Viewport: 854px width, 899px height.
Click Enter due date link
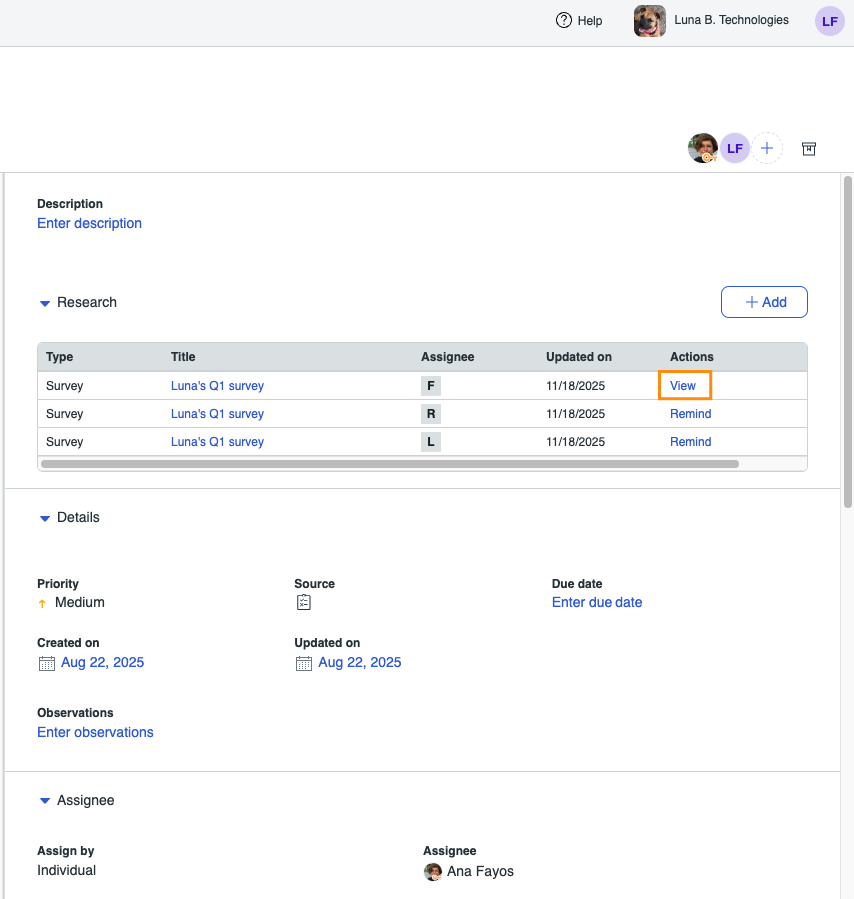[597, 602]
